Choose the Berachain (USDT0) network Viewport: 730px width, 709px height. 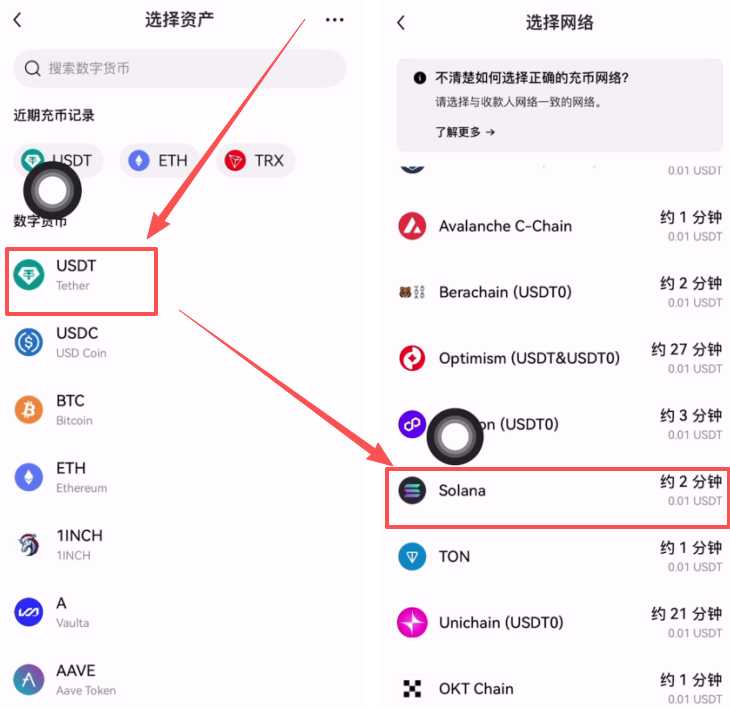pyautogui.click(x=560, y=292)
